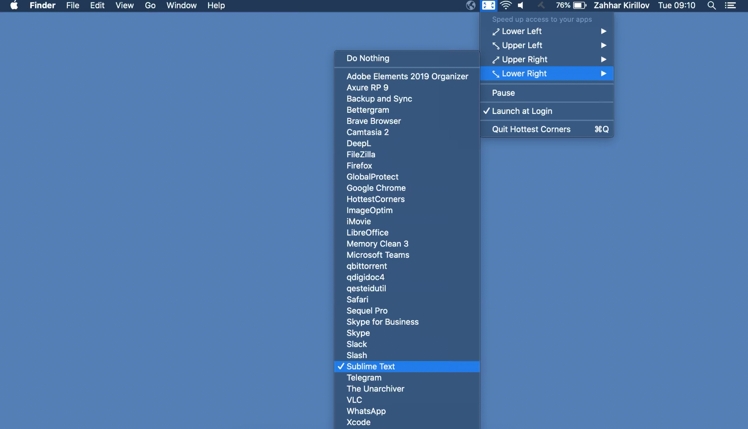The image size is (748, 429).
Task: Open the Wi-Fi status icon
Action: pyautogui.click(x=505, y=6)
